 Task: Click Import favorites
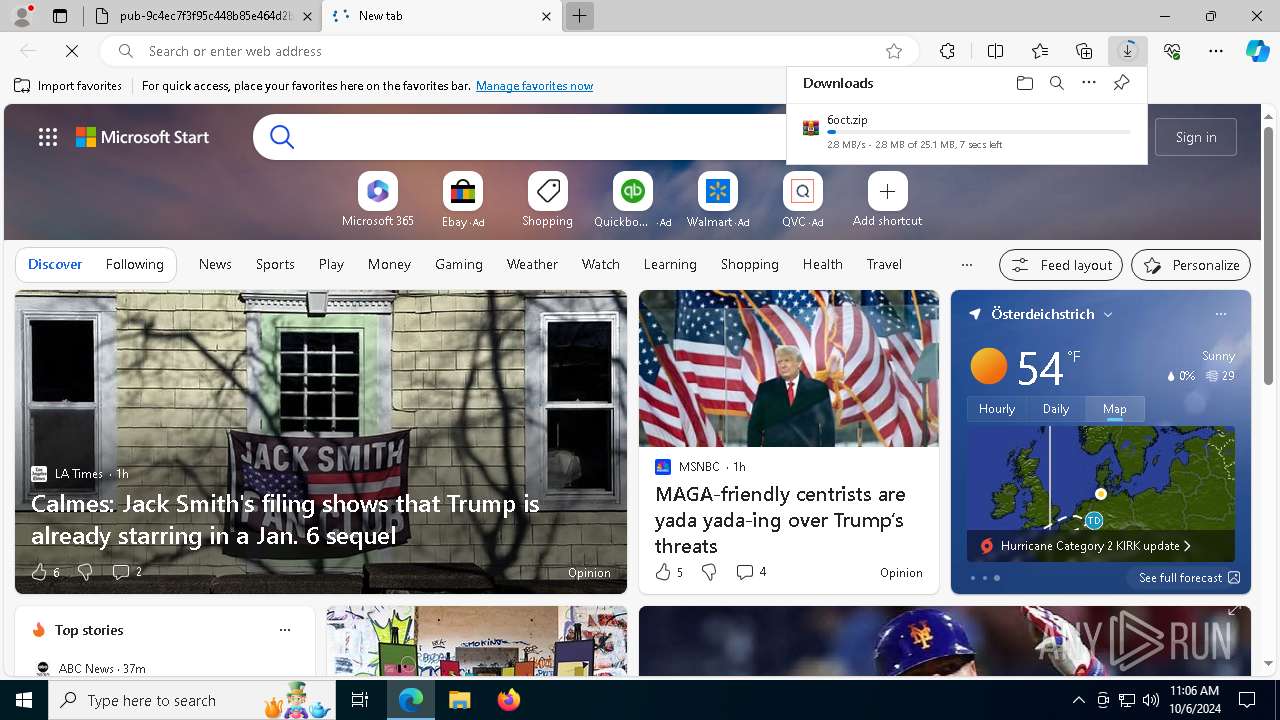[68, 86]
